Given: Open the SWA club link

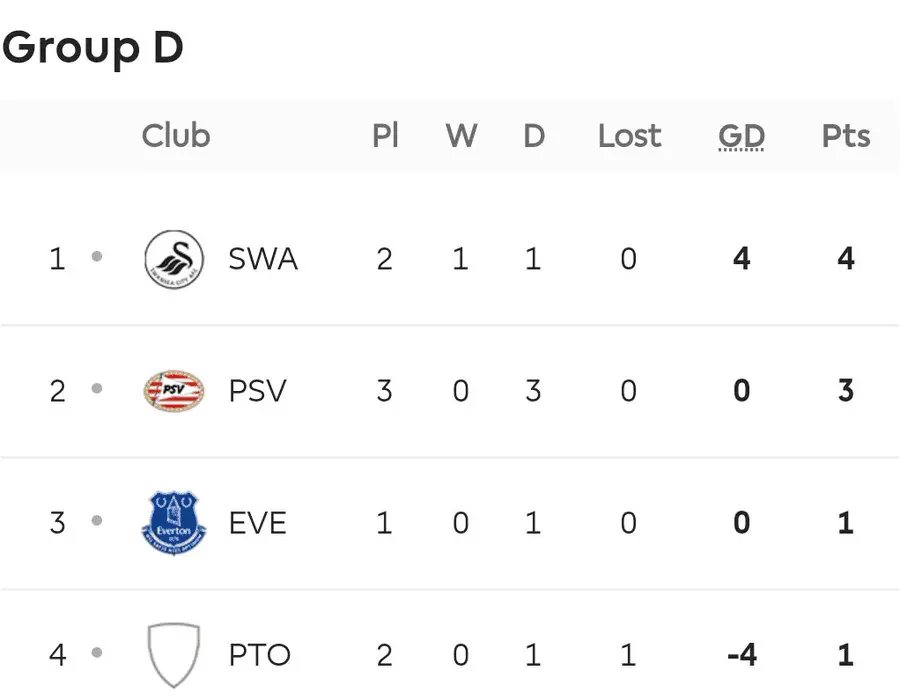Looking at the screenshot, I should [x=263, y=259].
